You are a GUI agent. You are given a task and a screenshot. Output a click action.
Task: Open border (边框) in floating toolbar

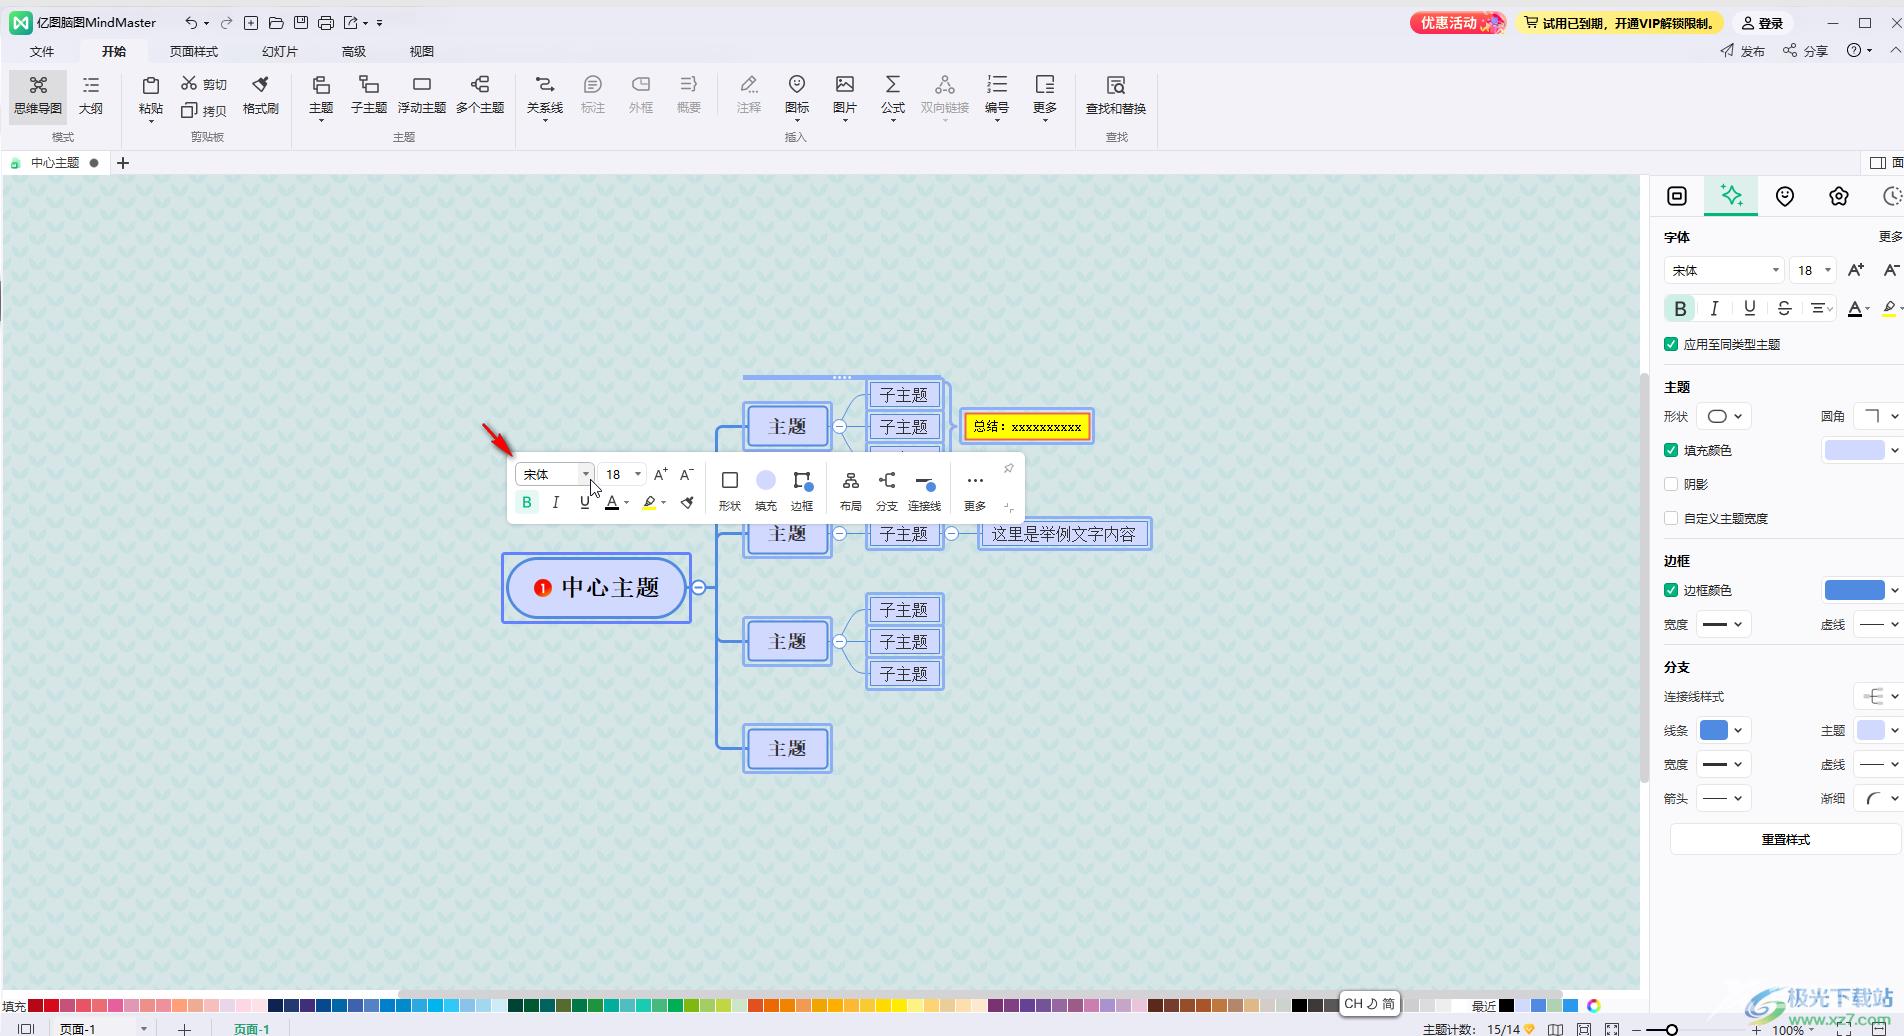[802, 490]
